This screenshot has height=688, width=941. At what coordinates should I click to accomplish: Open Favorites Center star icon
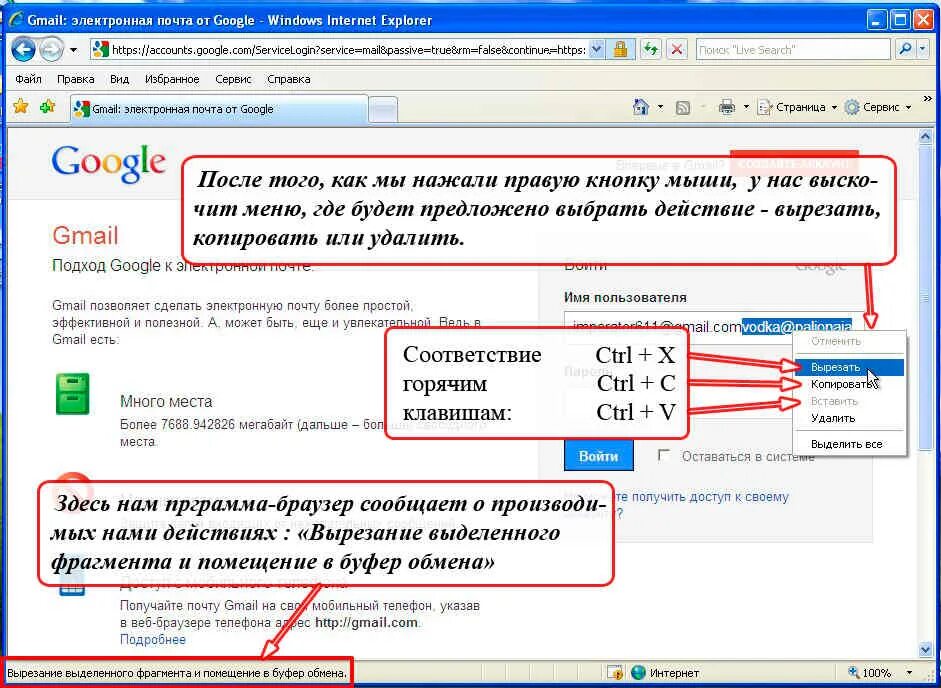click(21, 107)
